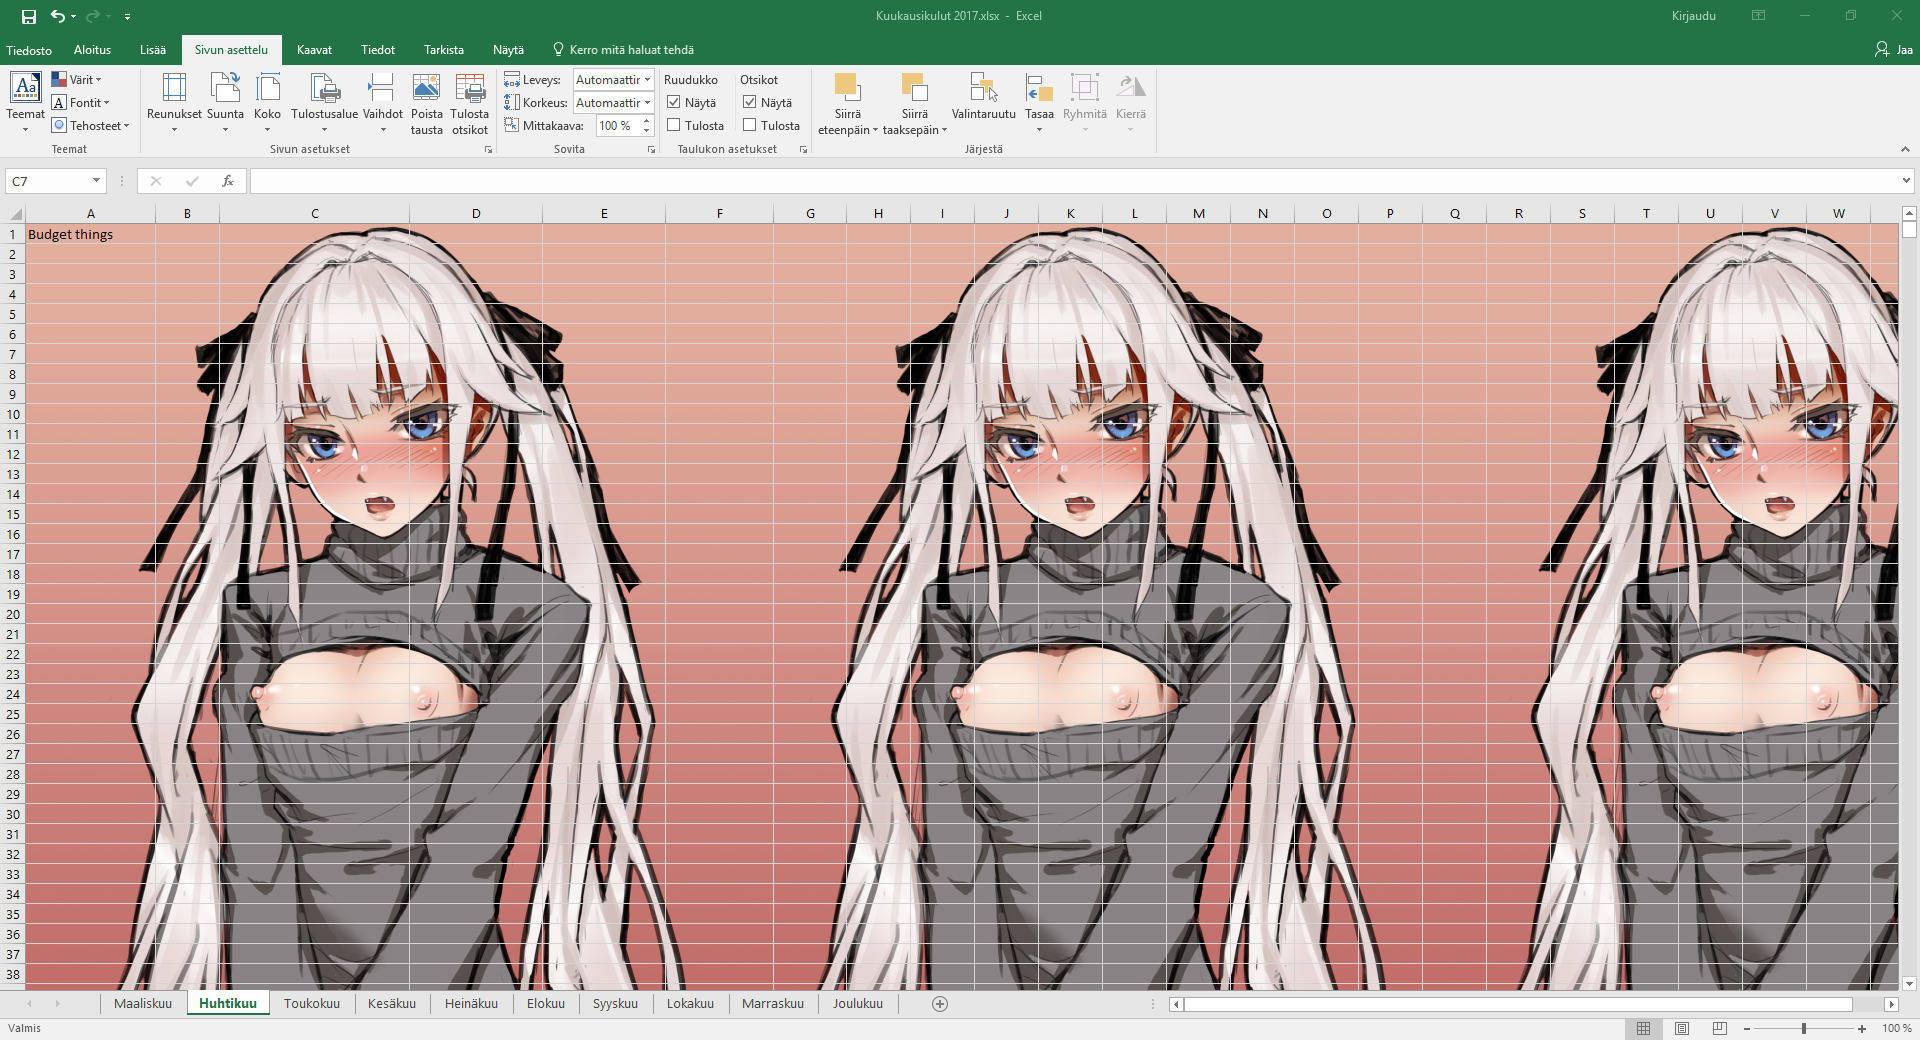Viewport: 1920px width, 1040px height.
Task: Open the Tulostusalue print area menu
Action: [x=324, y=101]
